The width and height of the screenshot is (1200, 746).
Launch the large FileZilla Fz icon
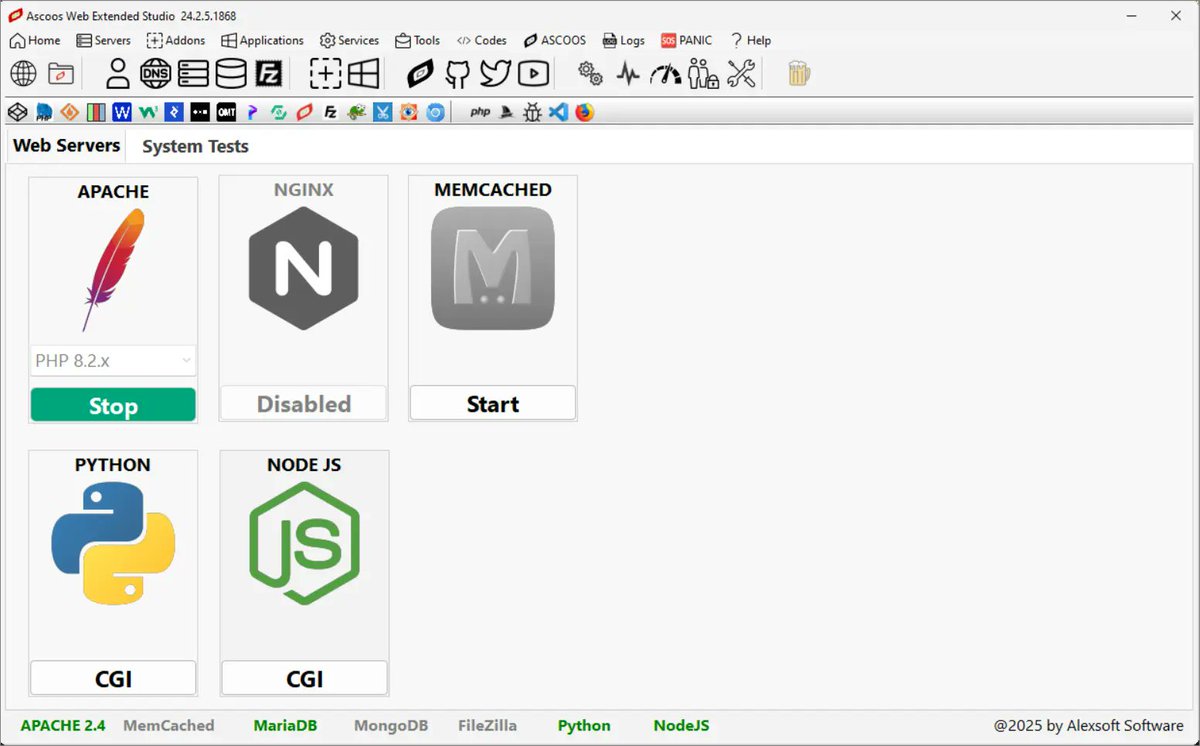tap(269, 73)
